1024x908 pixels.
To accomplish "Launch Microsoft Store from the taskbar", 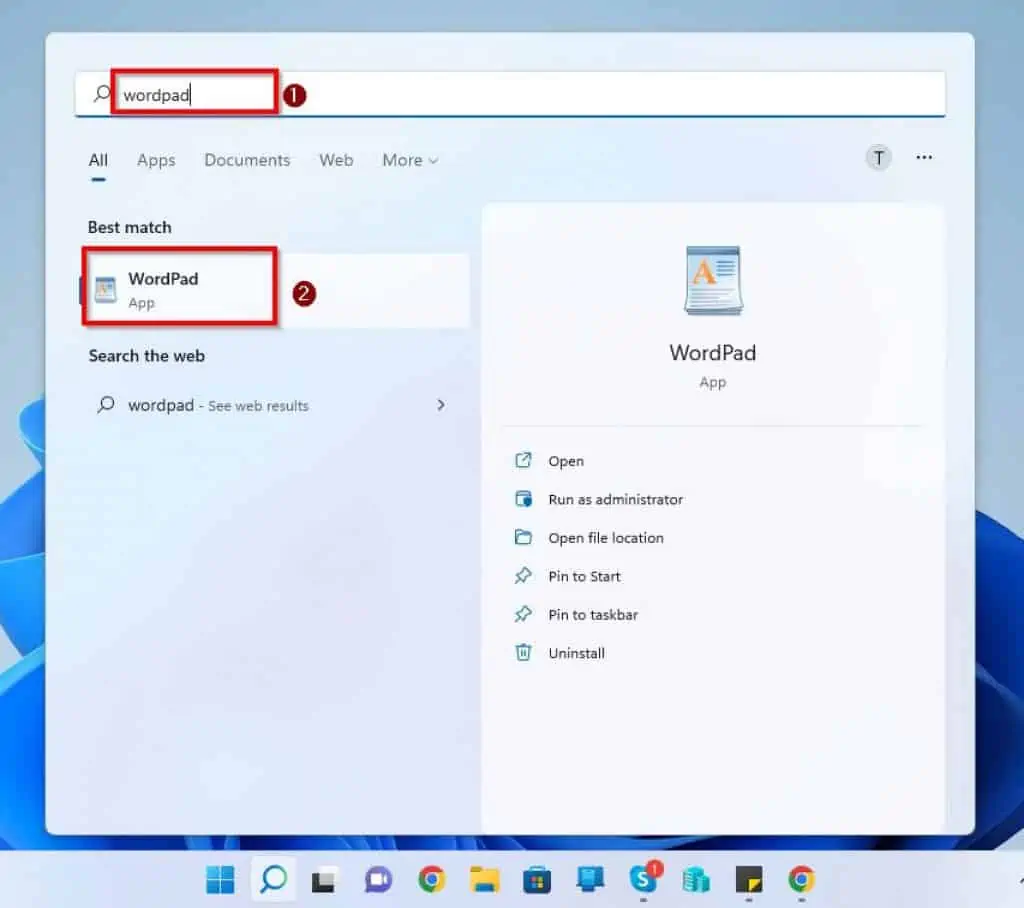I will (x=538, y=880).
